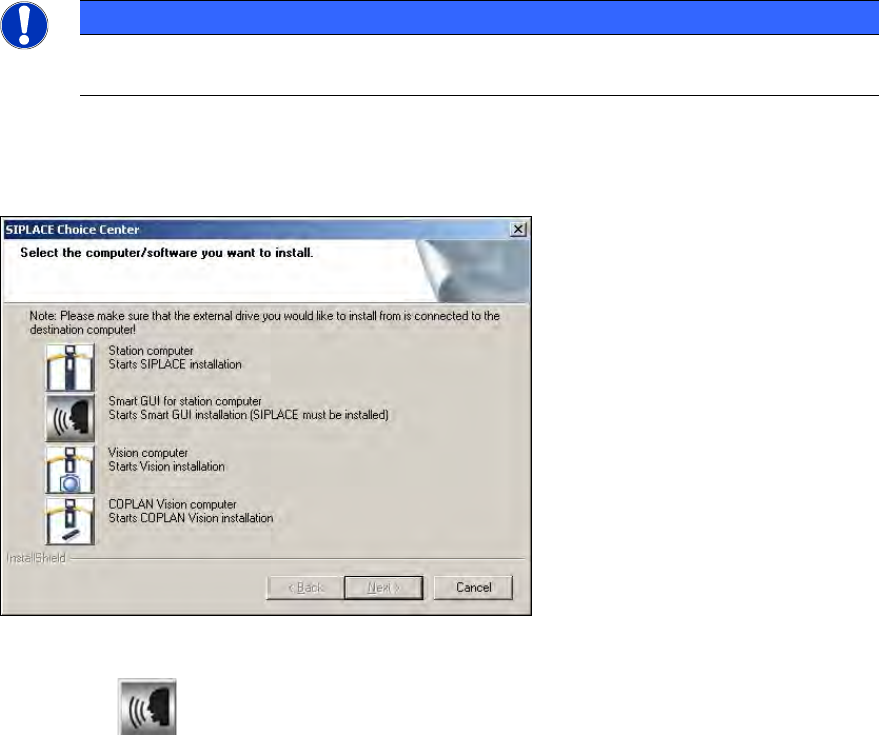The image size is (879, 735).
Task: Click 'Starts COPLAN Vision installation' text
Action: tap(191, 518)
